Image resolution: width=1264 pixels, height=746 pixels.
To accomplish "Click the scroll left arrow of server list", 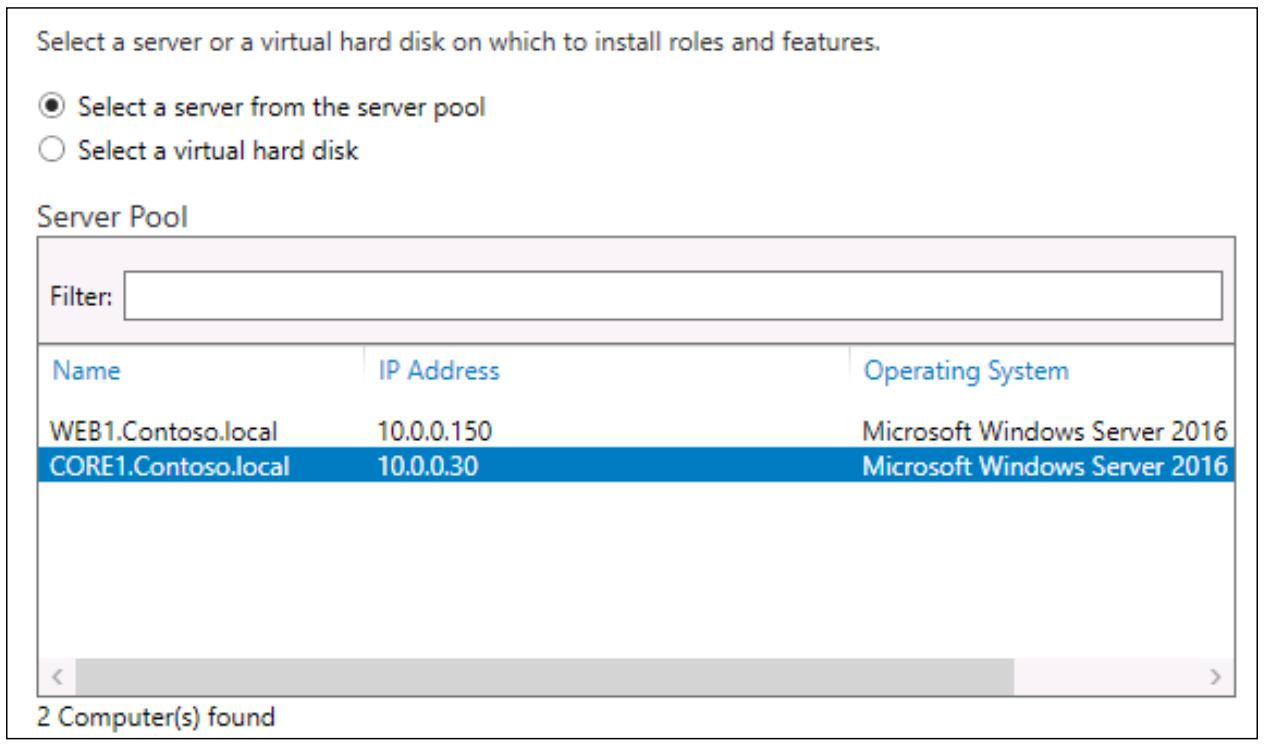I will coord(57,677).
